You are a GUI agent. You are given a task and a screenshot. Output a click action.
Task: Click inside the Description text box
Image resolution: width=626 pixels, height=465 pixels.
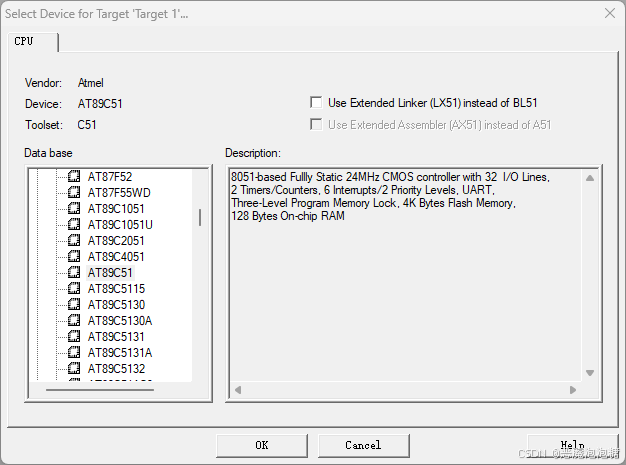point(405,275)
